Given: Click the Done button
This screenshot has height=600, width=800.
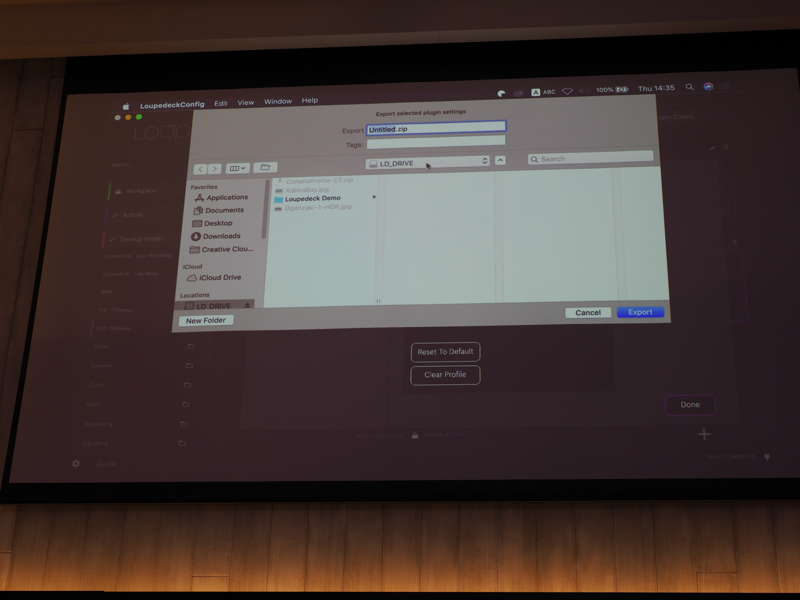Looking at the screenshot, I should pyautogui.click(x=690, y=405).
